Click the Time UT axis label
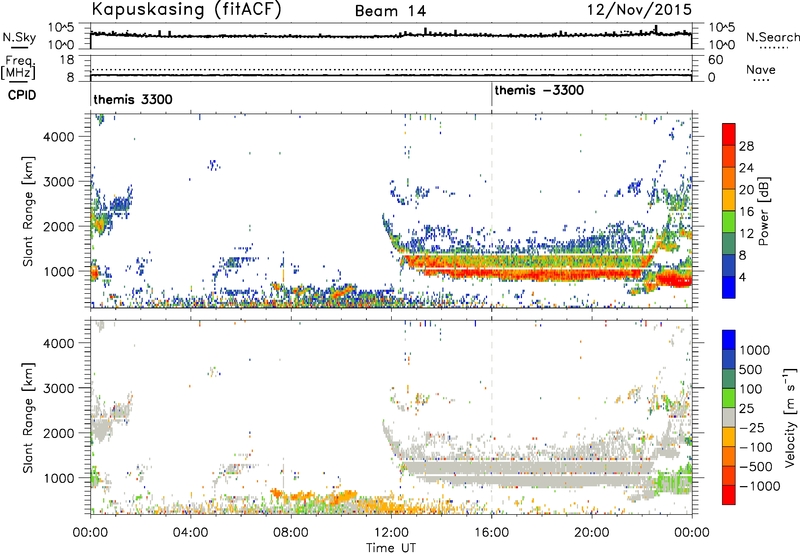This screenshot has width=800, height=554. tap(391, 548)
